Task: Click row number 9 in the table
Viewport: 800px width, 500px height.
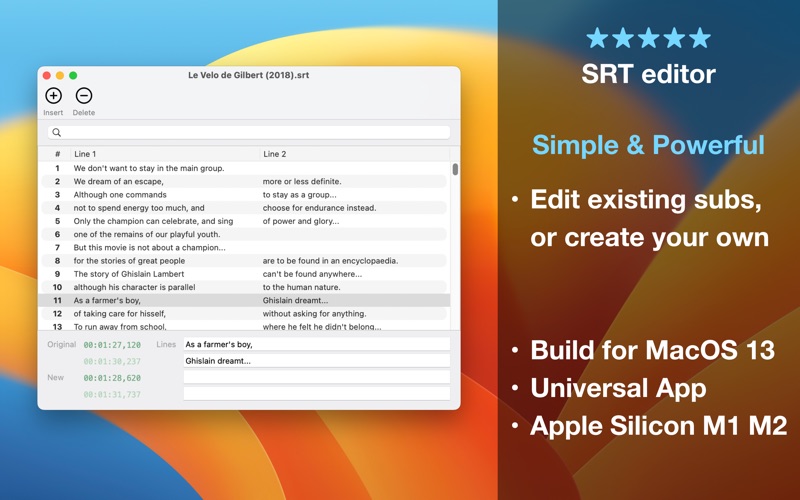Action: (x=57, y=274)
